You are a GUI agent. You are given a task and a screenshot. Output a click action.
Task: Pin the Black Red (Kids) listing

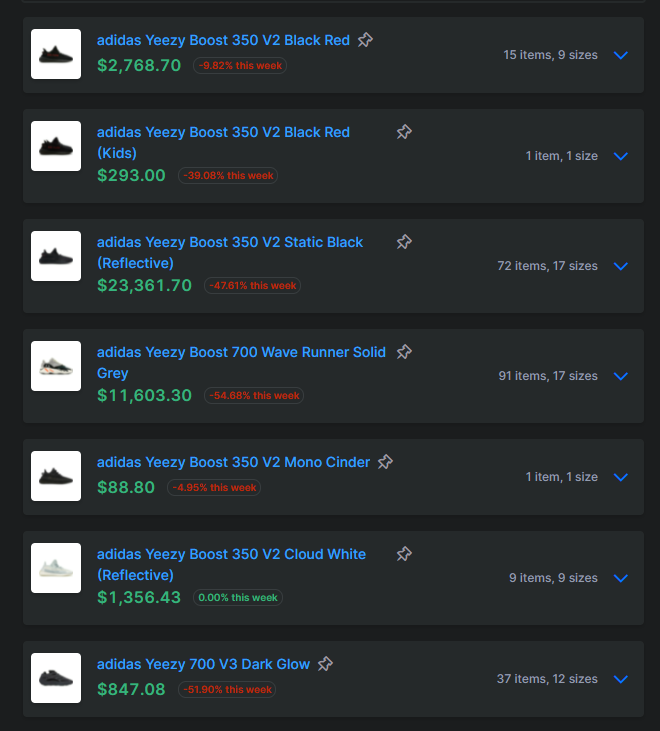pyautogui.click(x=404, y=132)
